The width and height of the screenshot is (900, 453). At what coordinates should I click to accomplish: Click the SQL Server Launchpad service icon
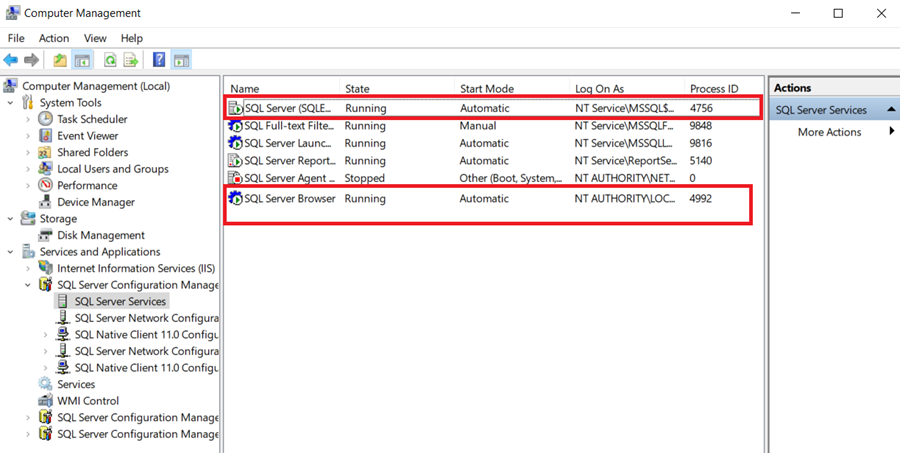235,143
